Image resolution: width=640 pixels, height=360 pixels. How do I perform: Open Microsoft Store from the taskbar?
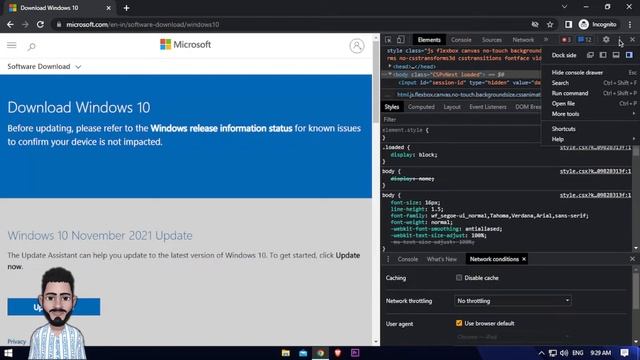coord(303,353)
